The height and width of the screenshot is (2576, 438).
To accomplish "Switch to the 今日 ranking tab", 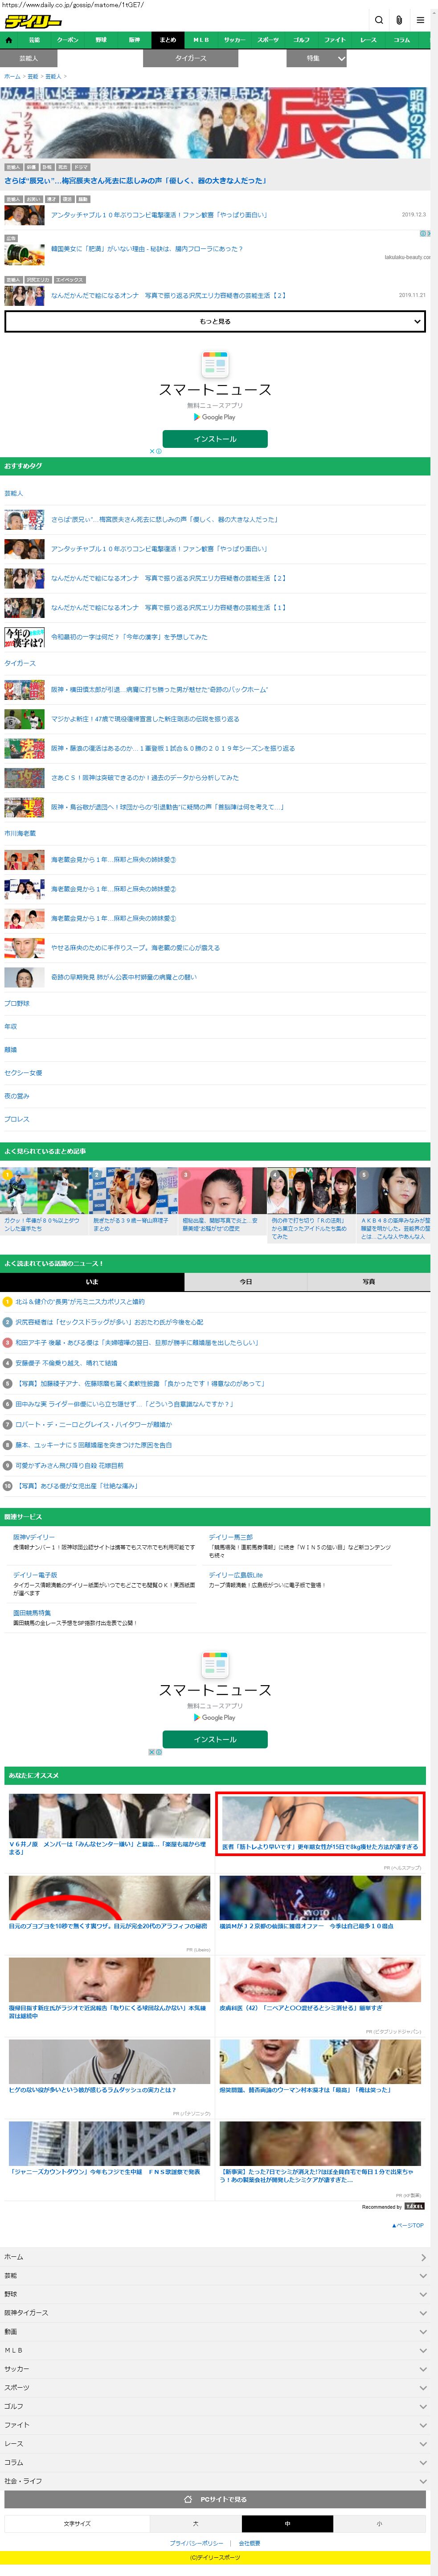I will click(246, 1281).
